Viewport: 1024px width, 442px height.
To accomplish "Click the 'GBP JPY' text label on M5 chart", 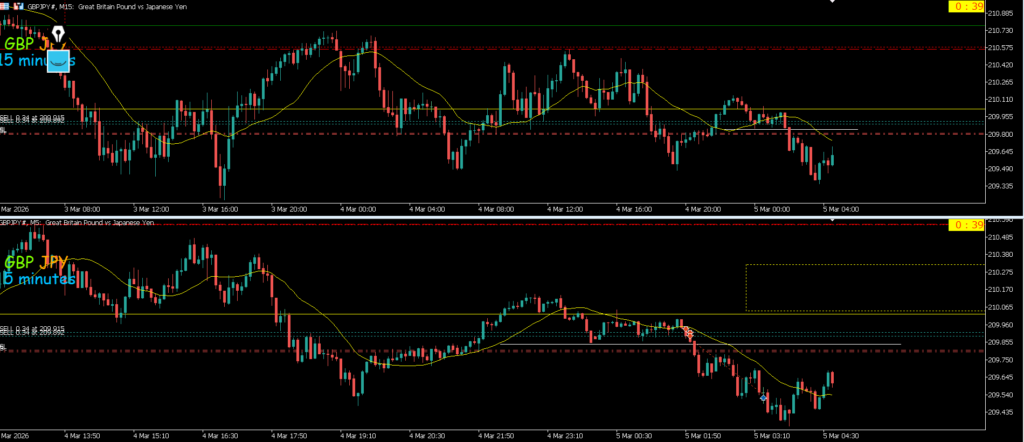I will [37, 262].
